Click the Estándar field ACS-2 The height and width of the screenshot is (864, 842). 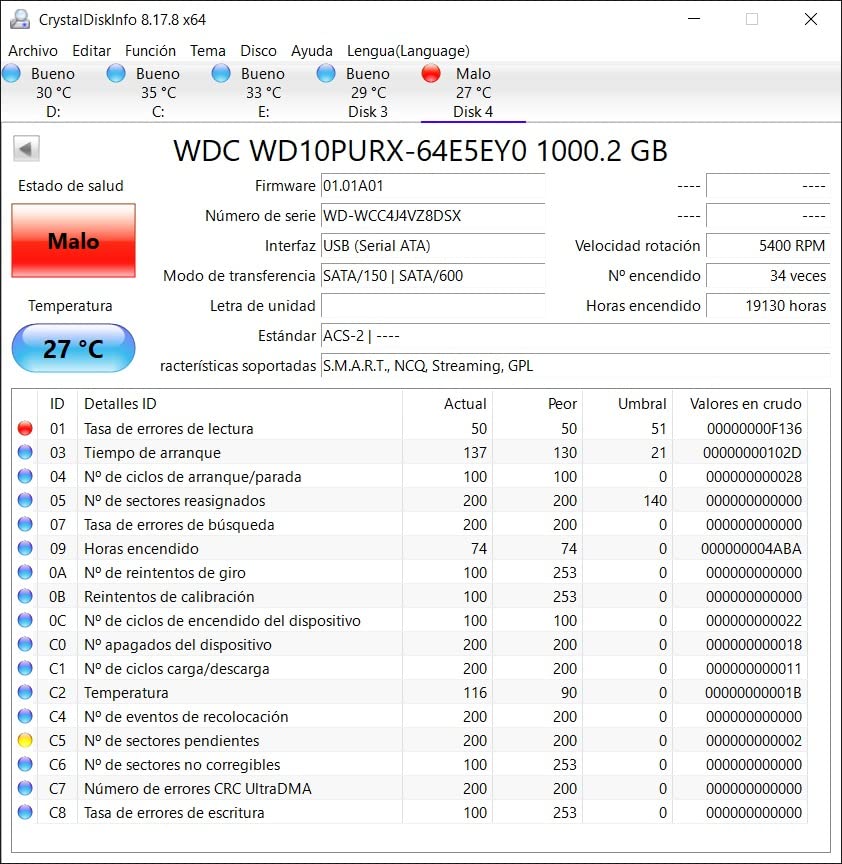(575, 336)
